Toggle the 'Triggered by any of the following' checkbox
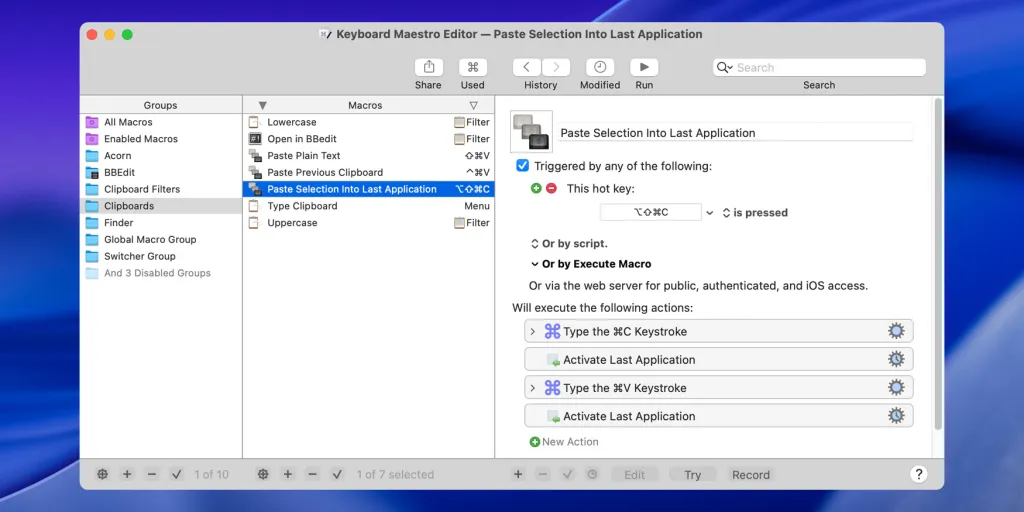Screen dimensions: 1024x512 pyautogui.click(x=523, y=166)
